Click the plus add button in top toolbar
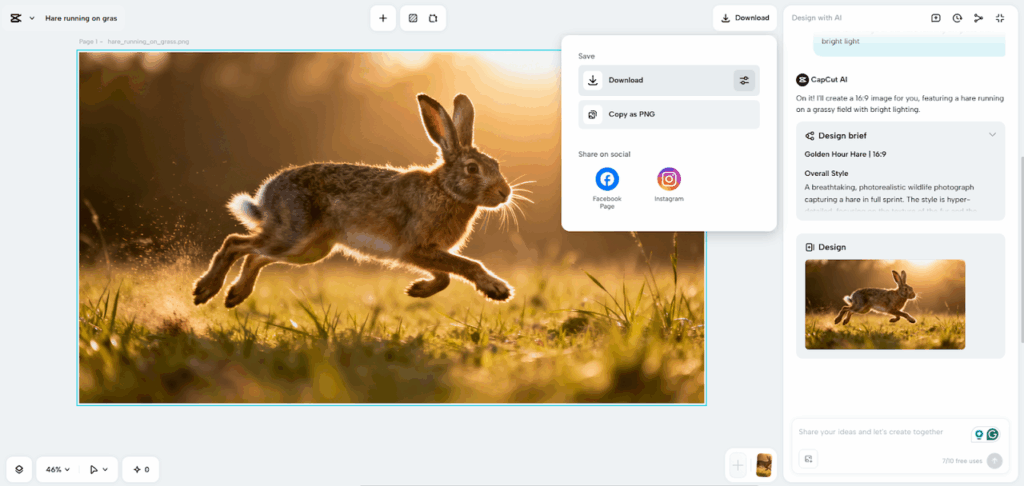This screenshot has width=1024, height=486. coord(383,18)
